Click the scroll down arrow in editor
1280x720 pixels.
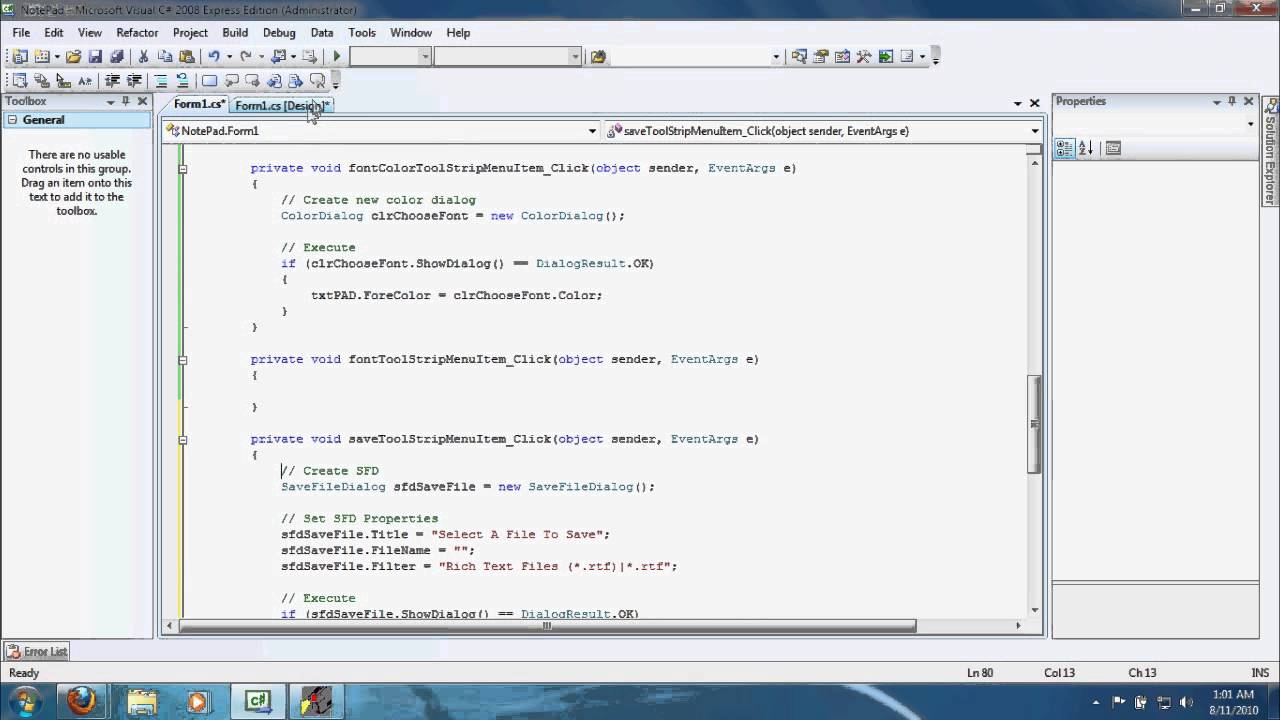coord(1034,610)
